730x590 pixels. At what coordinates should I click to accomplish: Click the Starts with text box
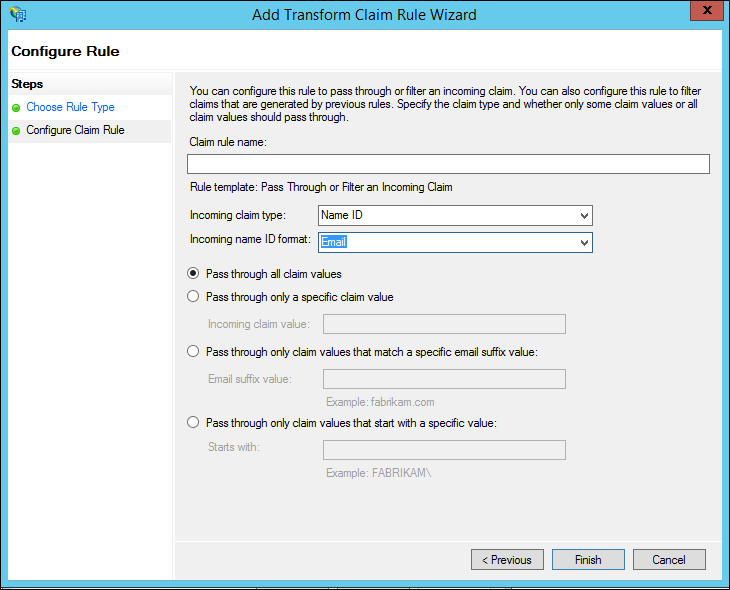click(444, 450)
